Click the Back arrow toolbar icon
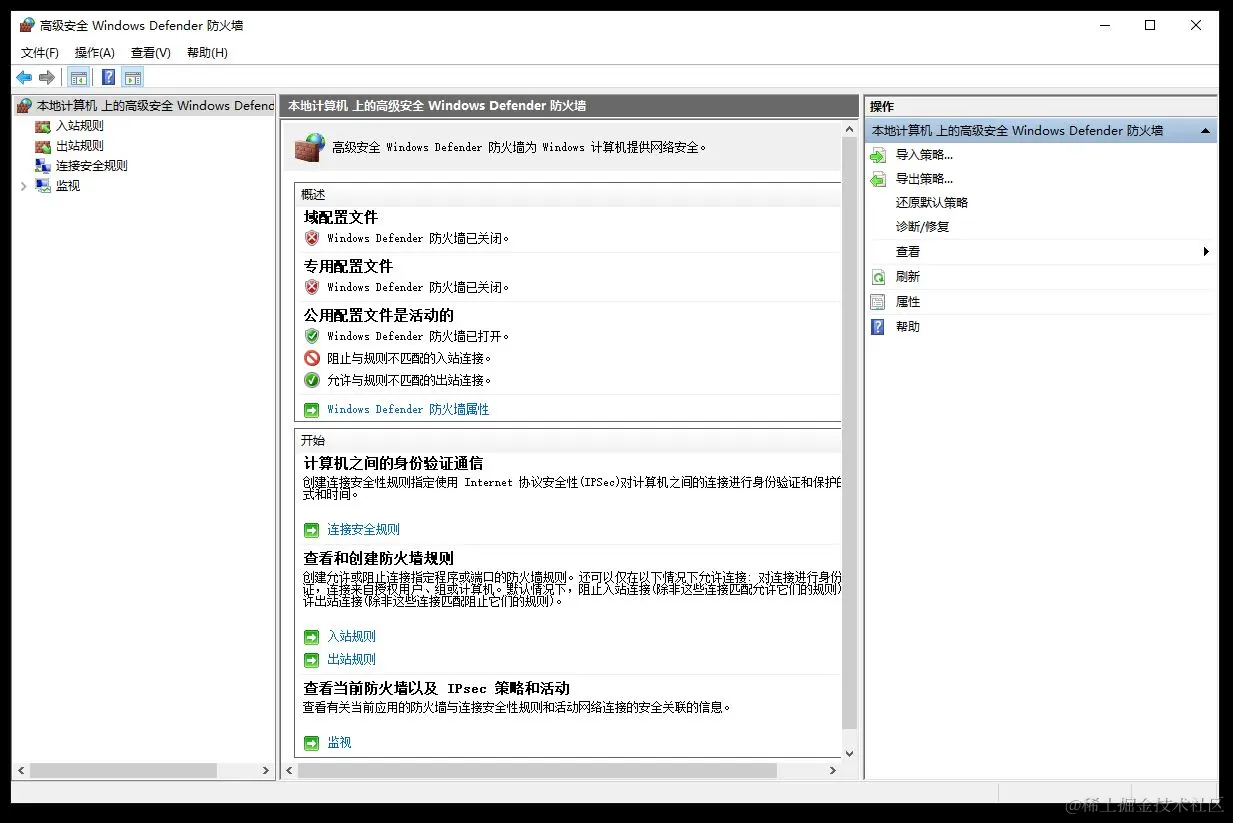Image resolution: width=1233 pixels, height=823 pixels. (24, 78)
